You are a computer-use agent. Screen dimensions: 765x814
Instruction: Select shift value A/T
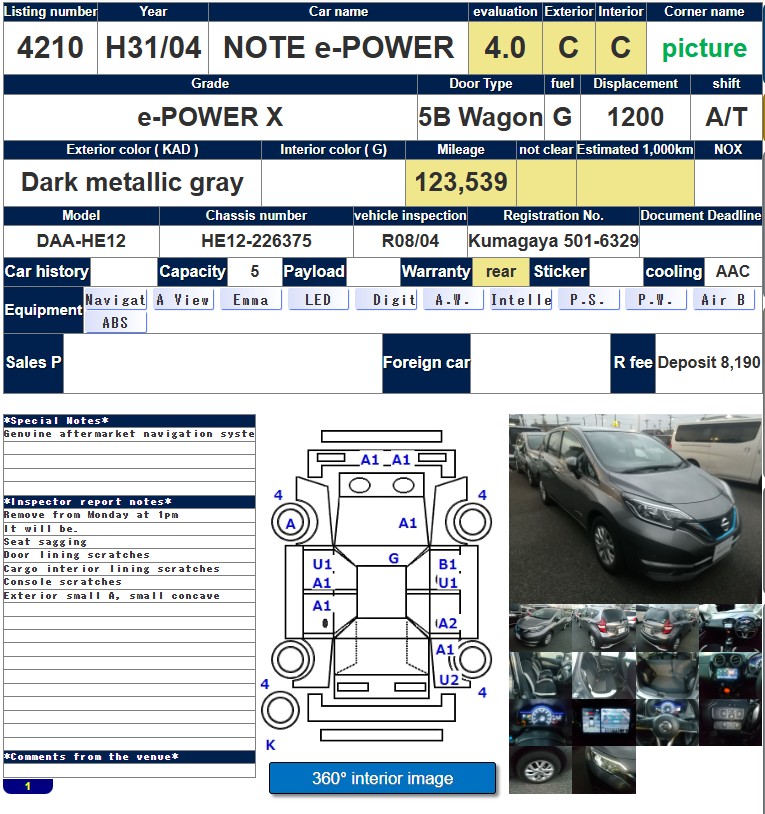click(x=726, y=117)
